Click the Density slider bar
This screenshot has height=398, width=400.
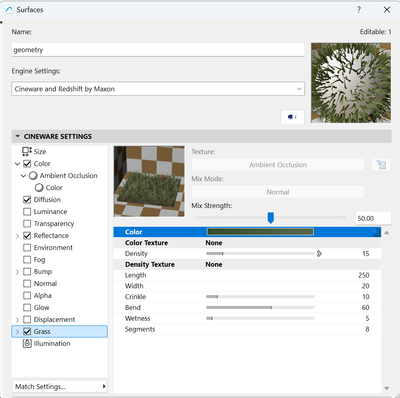260,254
